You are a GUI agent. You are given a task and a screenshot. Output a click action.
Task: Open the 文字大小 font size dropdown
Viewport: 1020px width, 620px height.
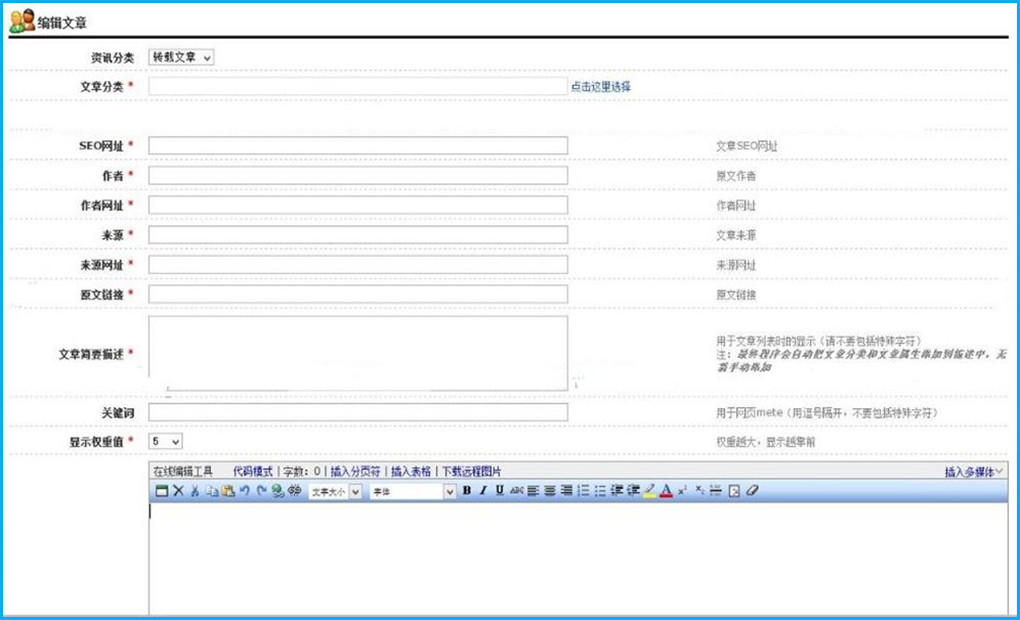pyautogui.click(x=335, y=492)
